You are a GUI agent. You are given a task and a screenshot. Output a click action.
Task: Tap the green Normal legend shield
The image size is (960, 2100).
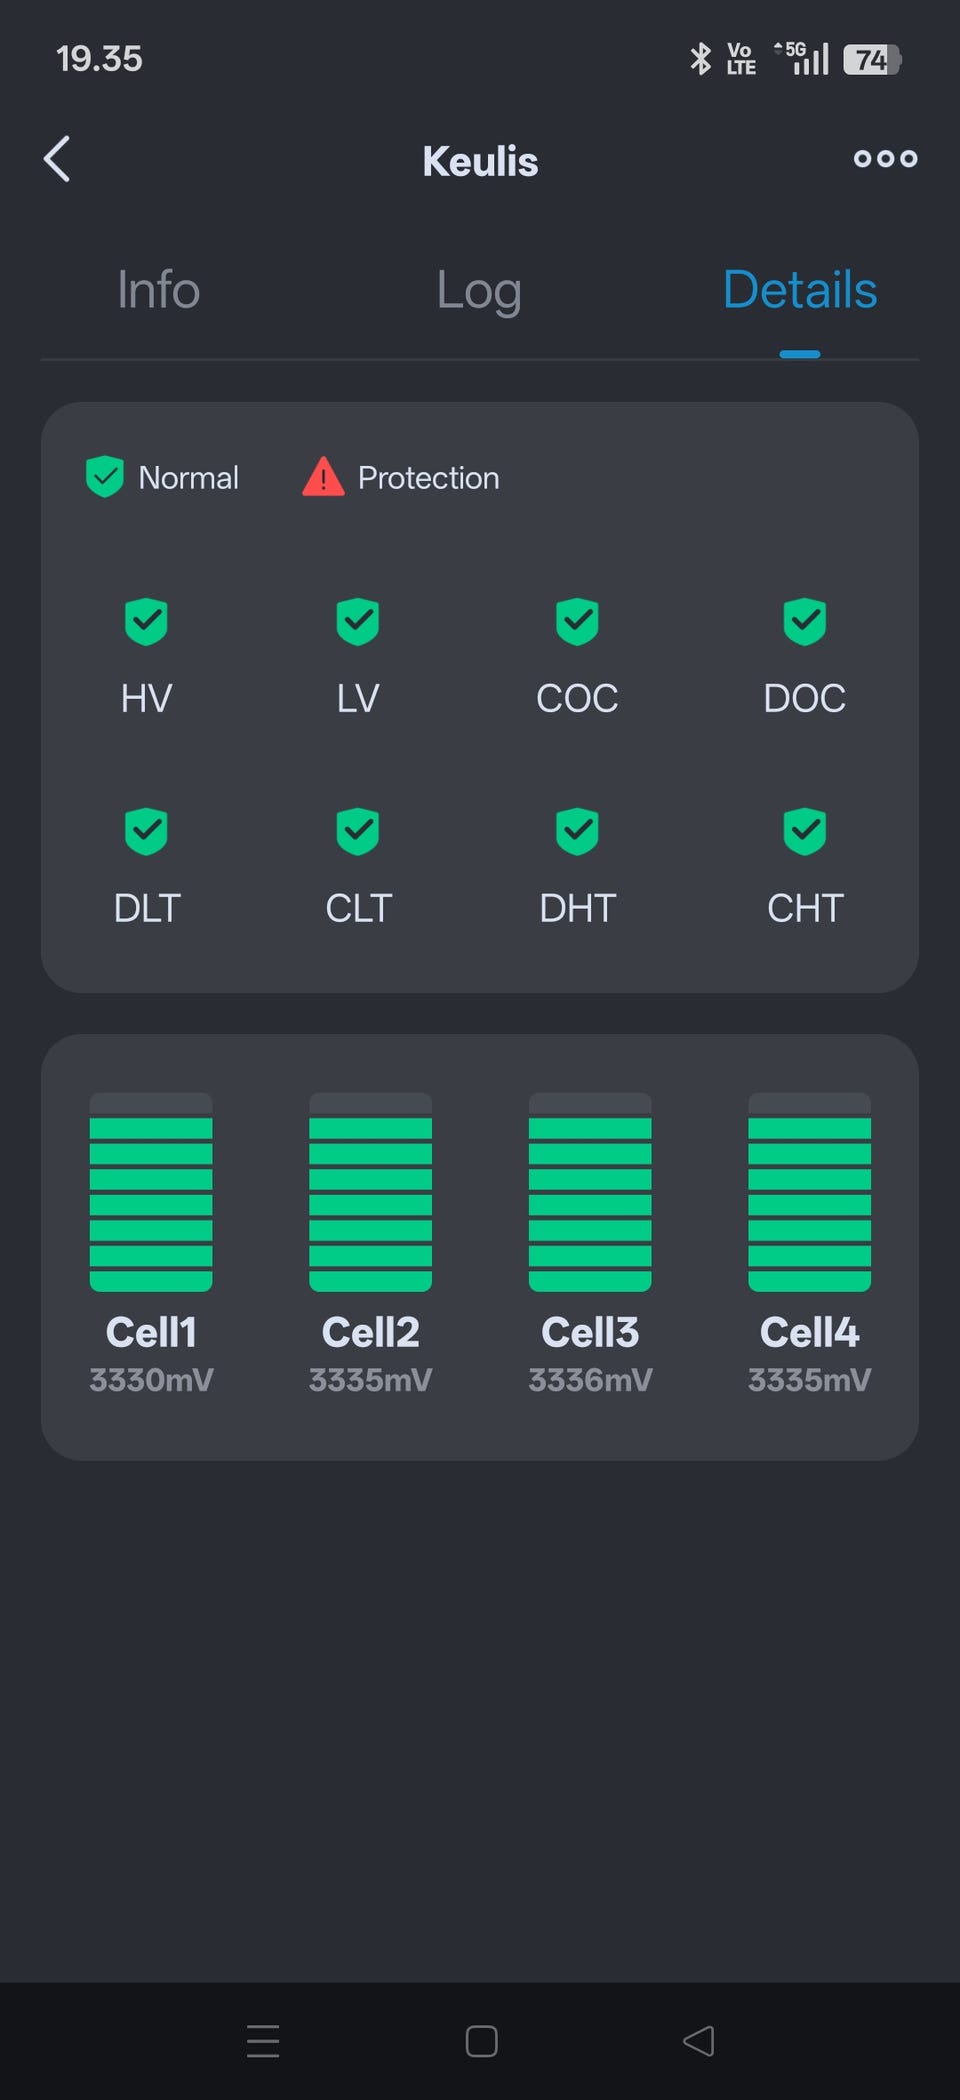point(105,477)
